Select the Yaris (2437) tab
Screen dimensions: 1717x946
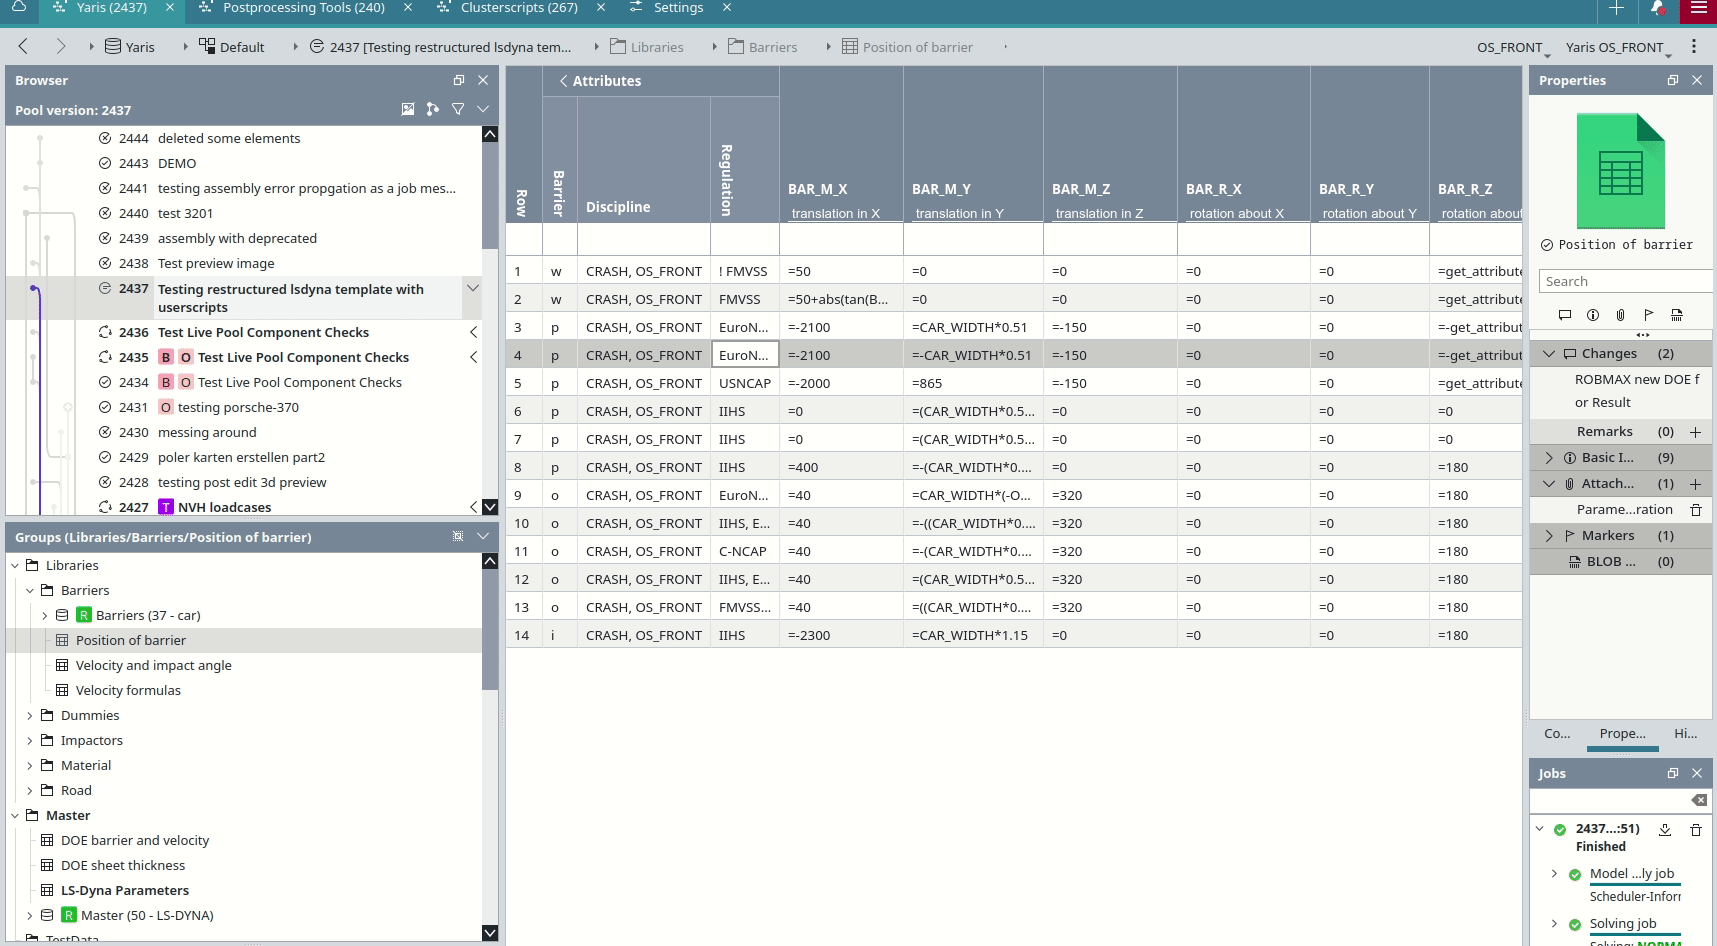(x=112, y=8)
